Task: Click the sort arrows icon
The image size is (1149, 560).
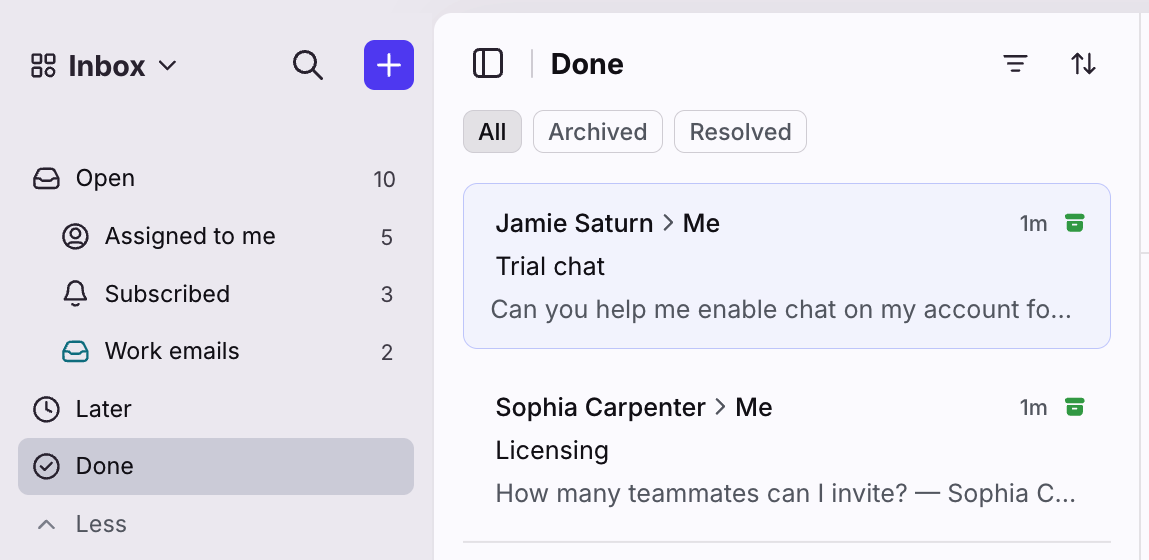Action: click(1084, 64)
